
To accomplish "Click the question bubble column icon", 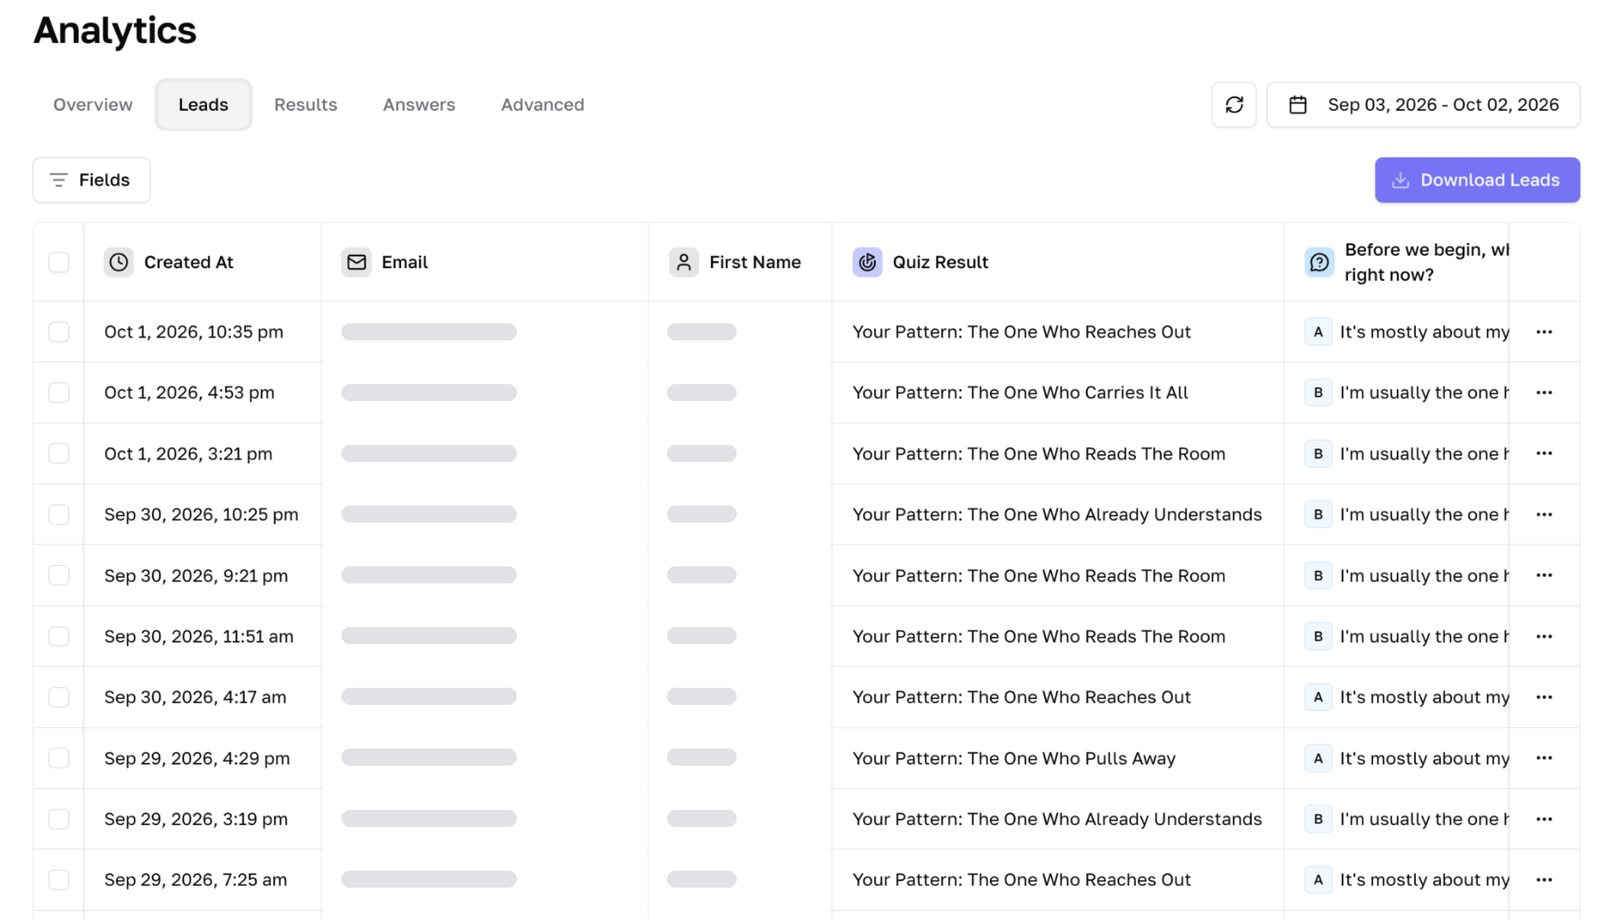I will point(1319,262).
